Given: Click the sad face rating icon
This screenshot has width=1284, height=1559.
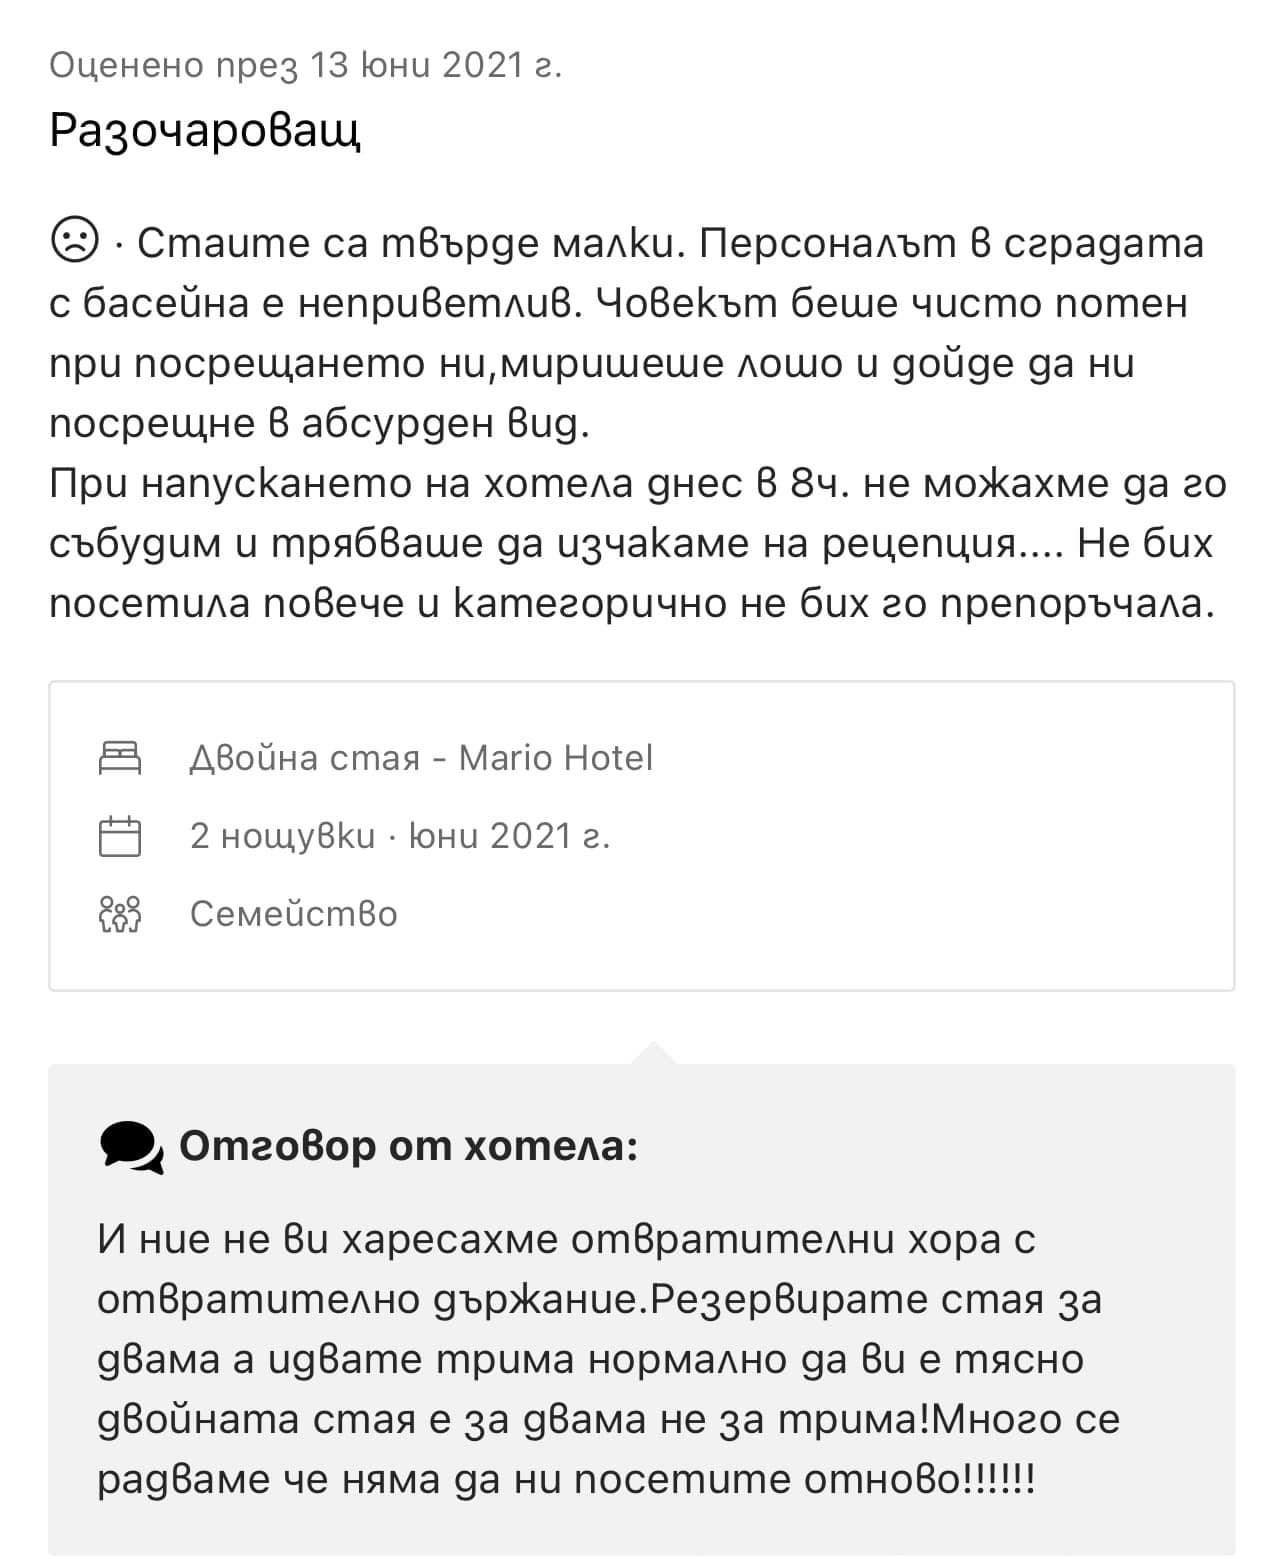Looking at the screenshot, I should 74,241.
